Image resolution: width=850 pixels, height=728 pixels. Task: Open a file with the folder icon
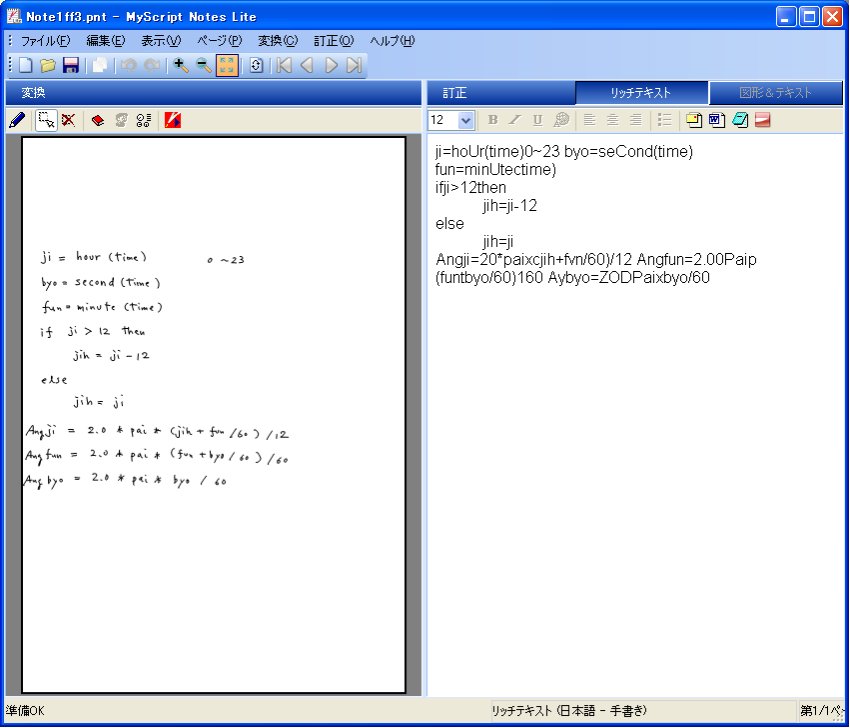coord(47,66)
